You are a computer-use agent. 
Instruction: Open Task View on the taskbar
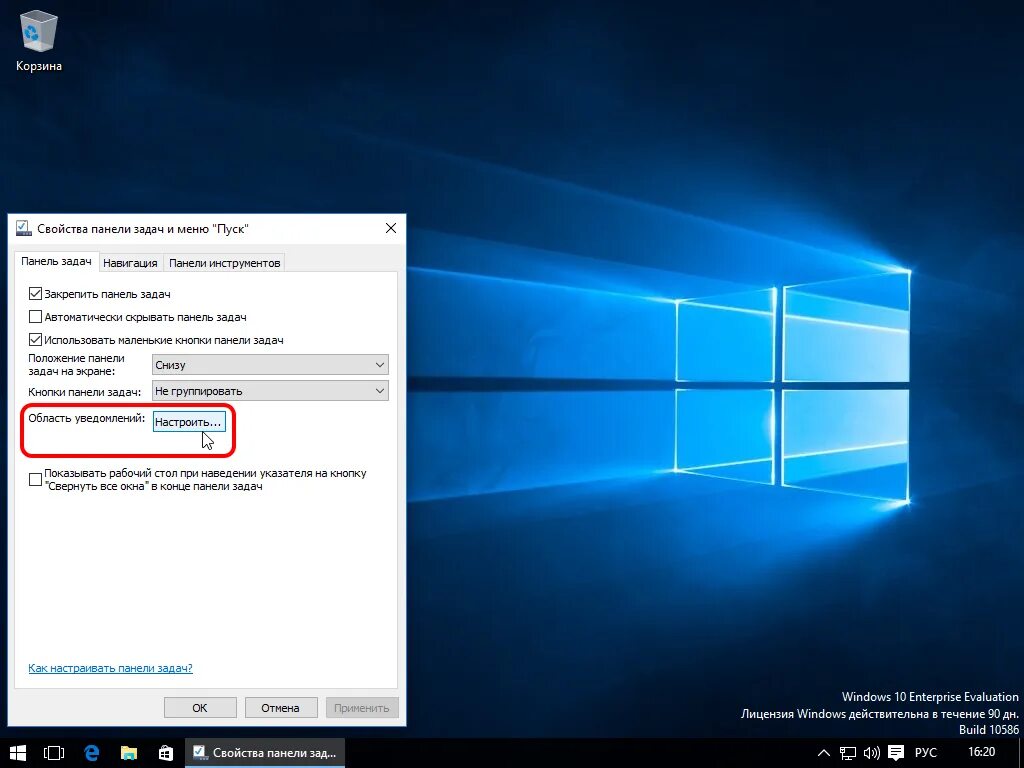pos(54,753)
